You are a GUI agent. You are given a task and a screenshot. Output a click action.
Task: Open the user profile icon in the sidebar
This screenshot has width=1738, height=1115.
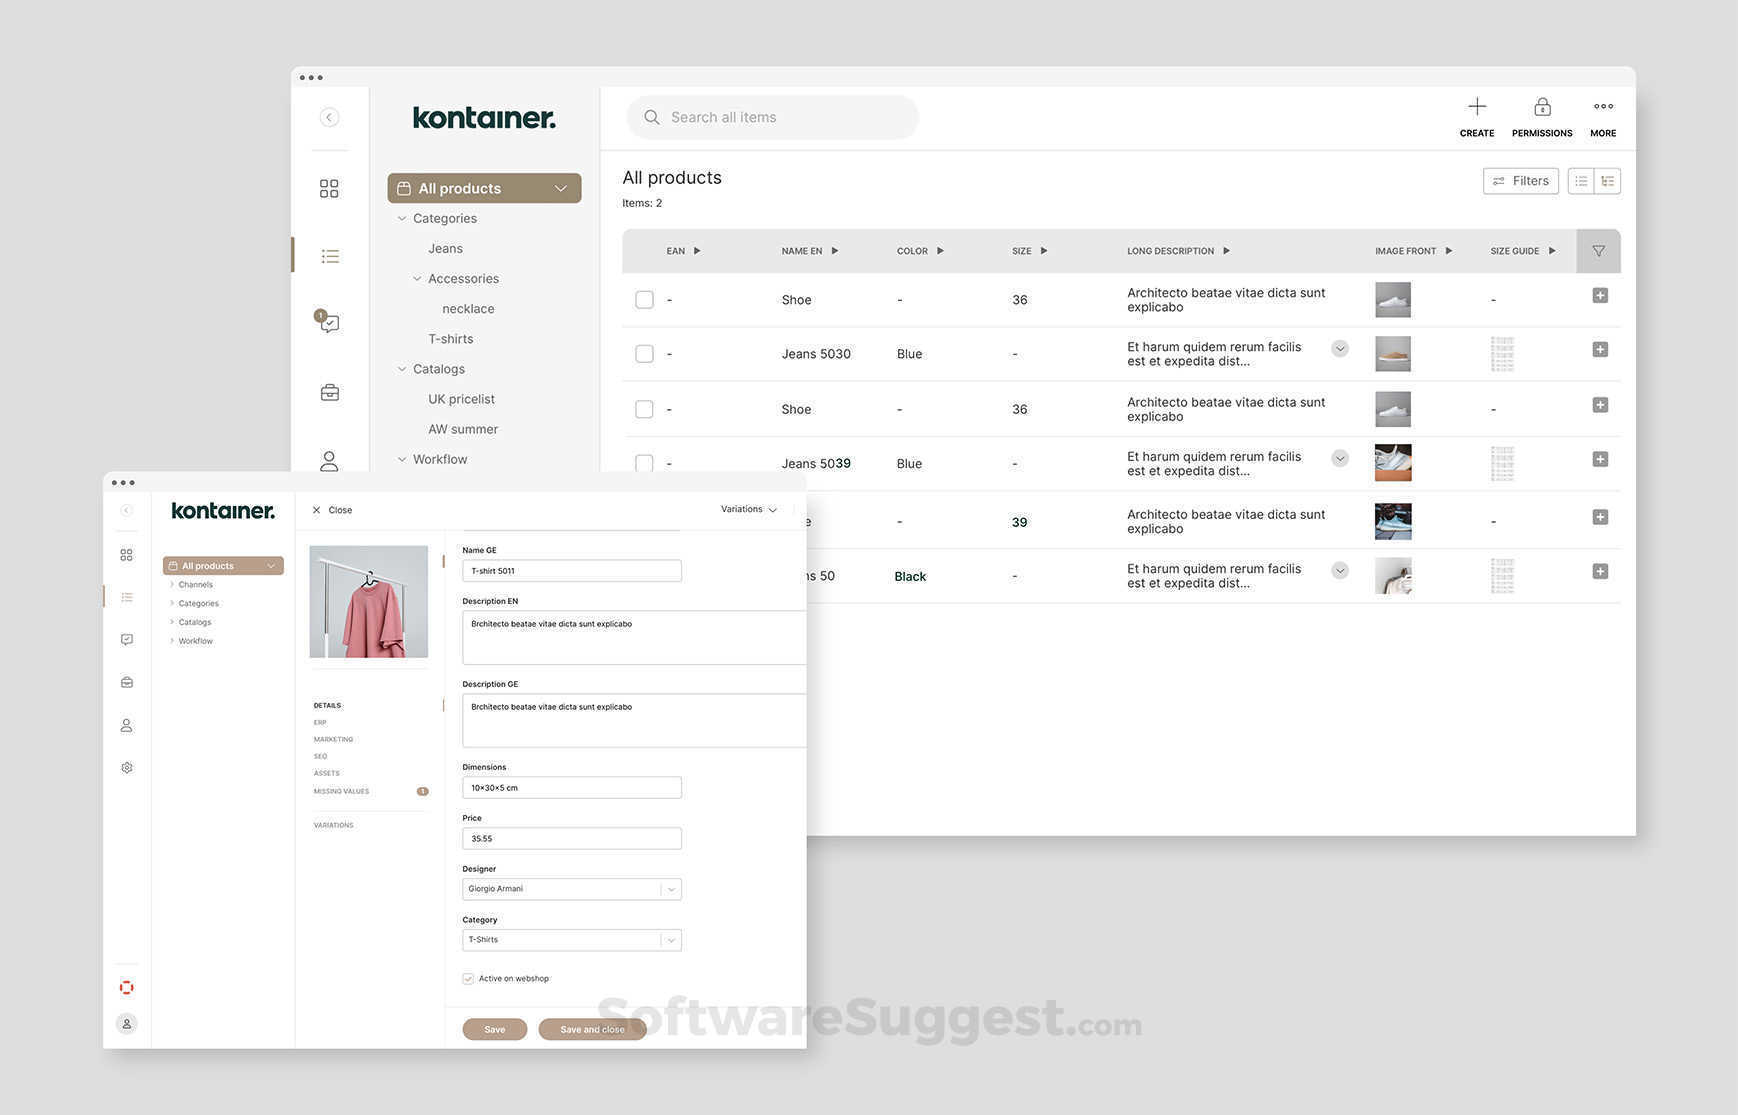tap(329, 460)
